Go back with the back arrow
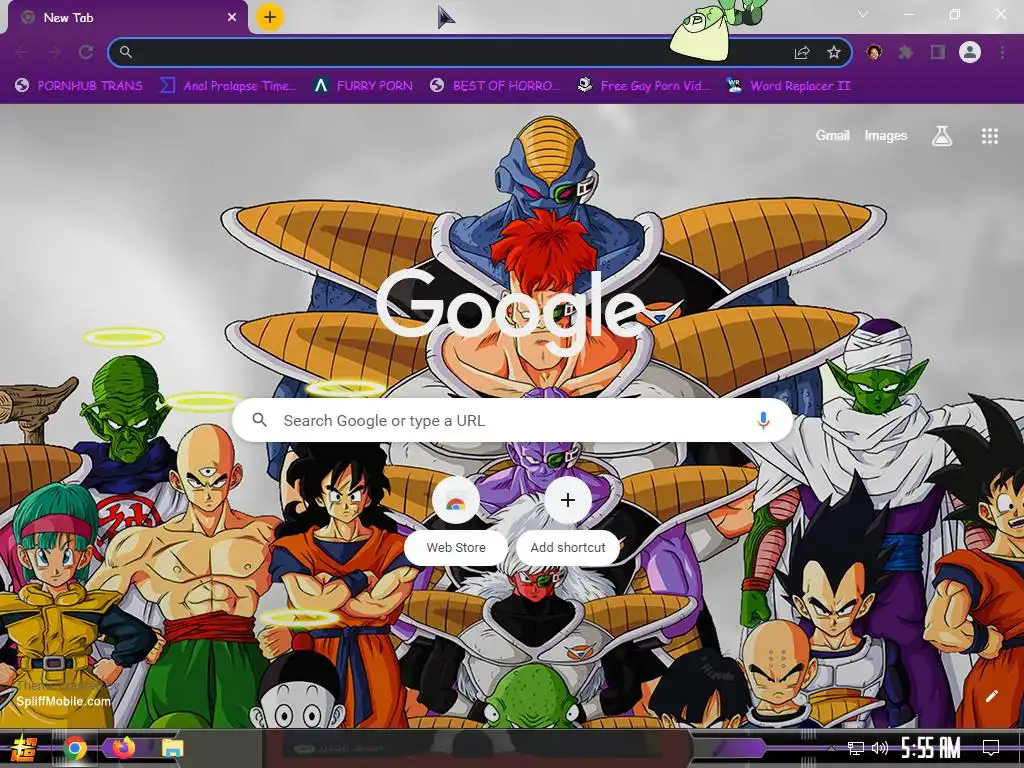Image resolution: width=1024 pixels, height=768 pixels. (x=21, y=52)
